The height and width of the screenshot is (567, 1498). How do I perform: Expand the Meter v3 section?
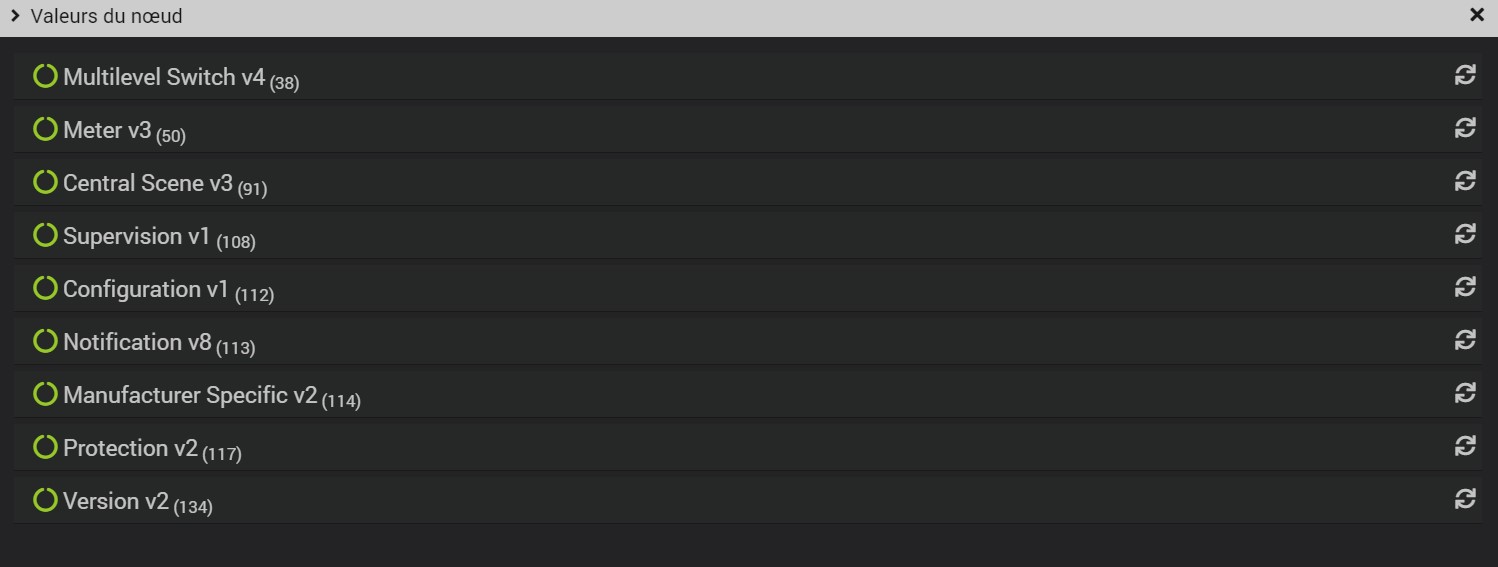click(107, 130)
